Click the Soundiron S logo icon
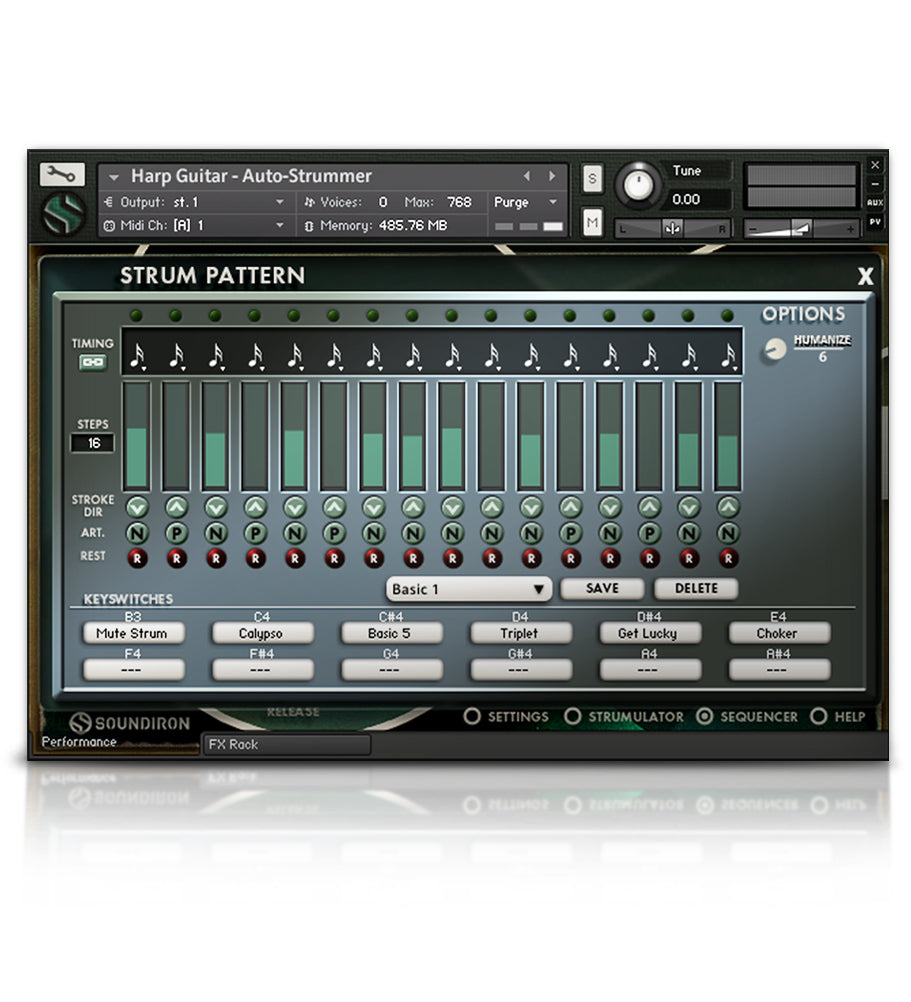This screenshot has width=911, height=1002. [x=63, y=214]
